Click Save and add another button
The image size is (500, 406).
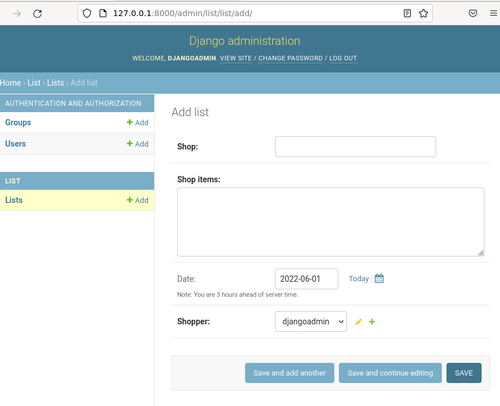point(289,373)
